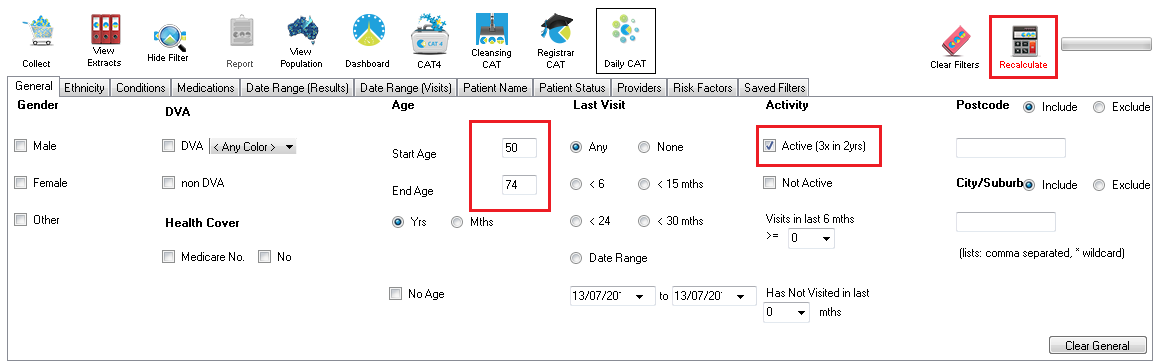Tick the Male gender checkbox
This screenshot has height=363, width=1155.
(21, 146)
